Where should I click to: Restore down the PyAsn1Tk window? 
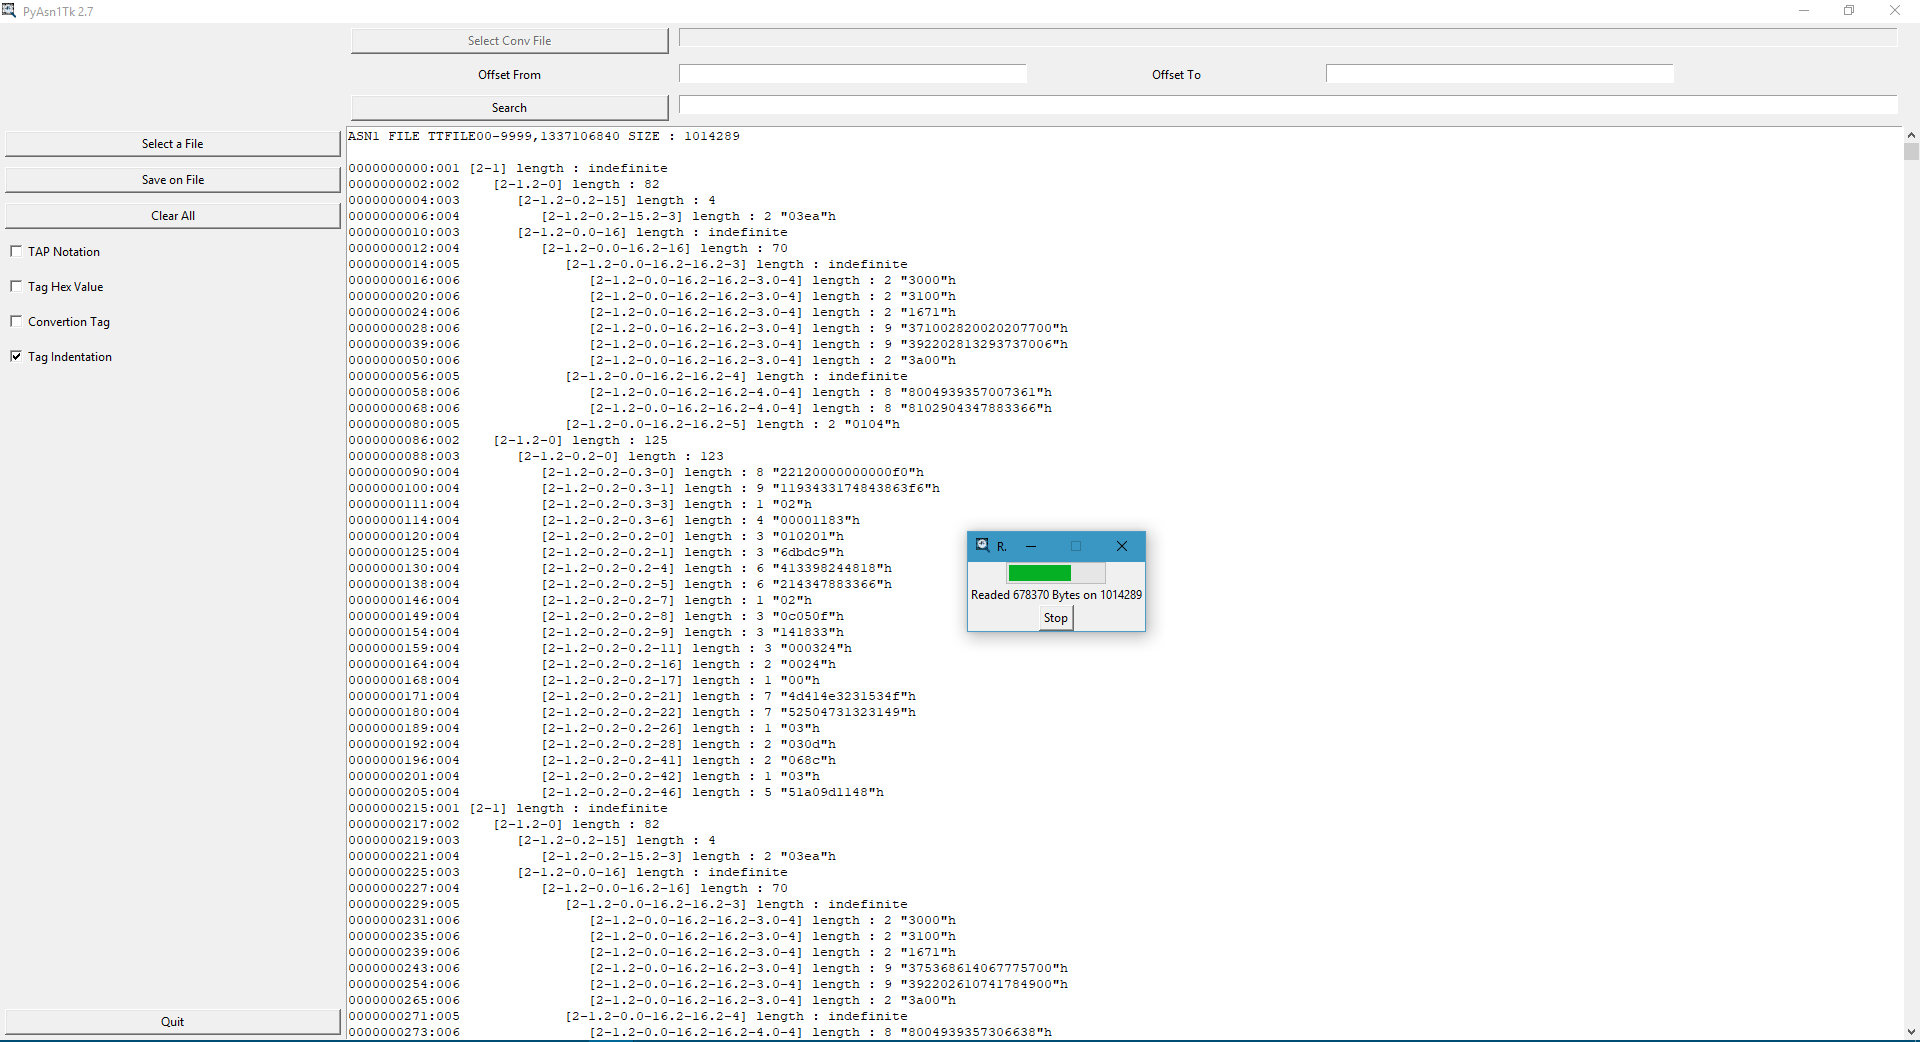click(1849, 11)
